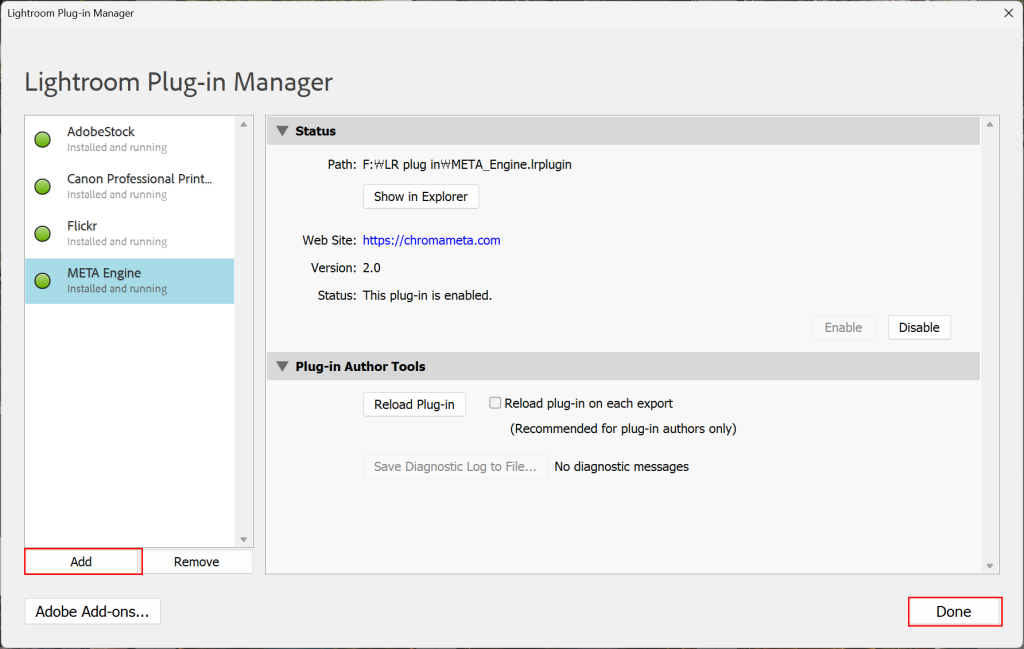Collapse the Plug-in Author Tools section
The width and height of the screenshot is (1024, 649).
(x=282, y=367)
